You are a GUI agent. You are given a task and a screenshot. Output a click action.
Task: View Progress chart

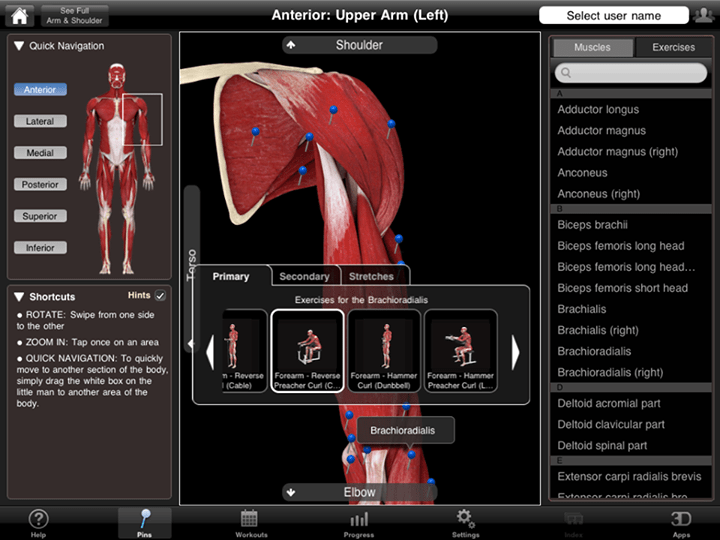[x=359, y=523]
